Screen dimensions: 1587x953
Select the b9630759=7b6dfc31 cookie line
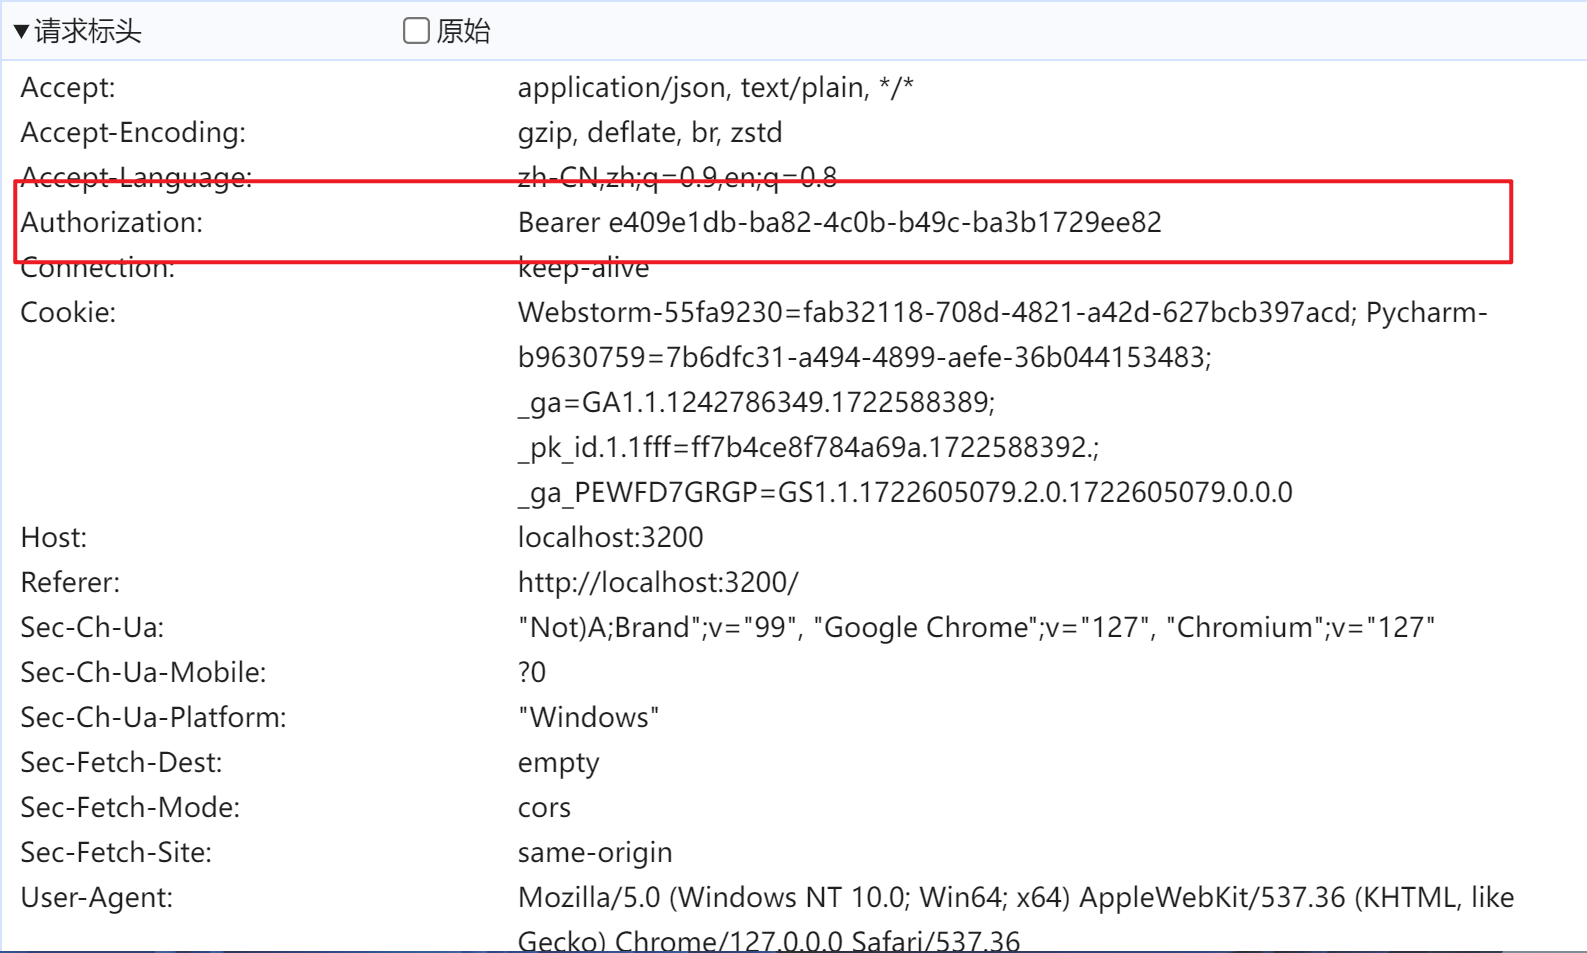pyautogui.click(x=865, y=358)
